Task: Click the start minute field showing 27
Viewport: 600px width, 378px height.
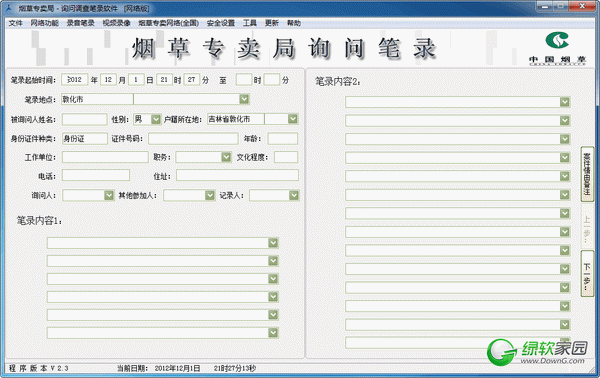Action: [x=192, y=80]
